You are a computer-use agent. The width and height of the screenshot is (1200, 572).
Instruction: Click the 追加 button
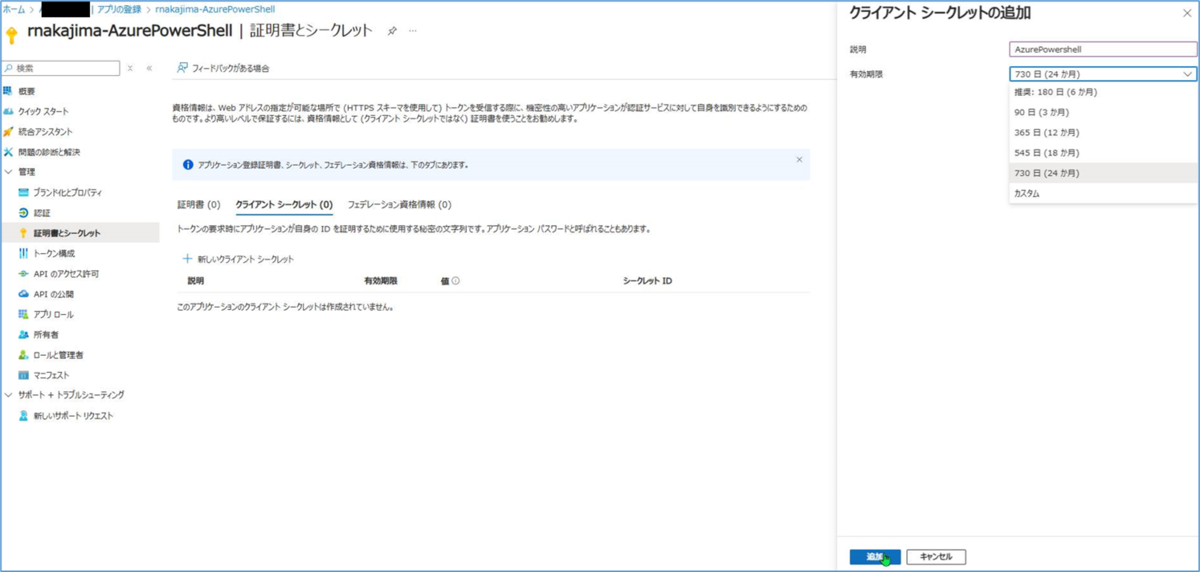pos(875,556)
